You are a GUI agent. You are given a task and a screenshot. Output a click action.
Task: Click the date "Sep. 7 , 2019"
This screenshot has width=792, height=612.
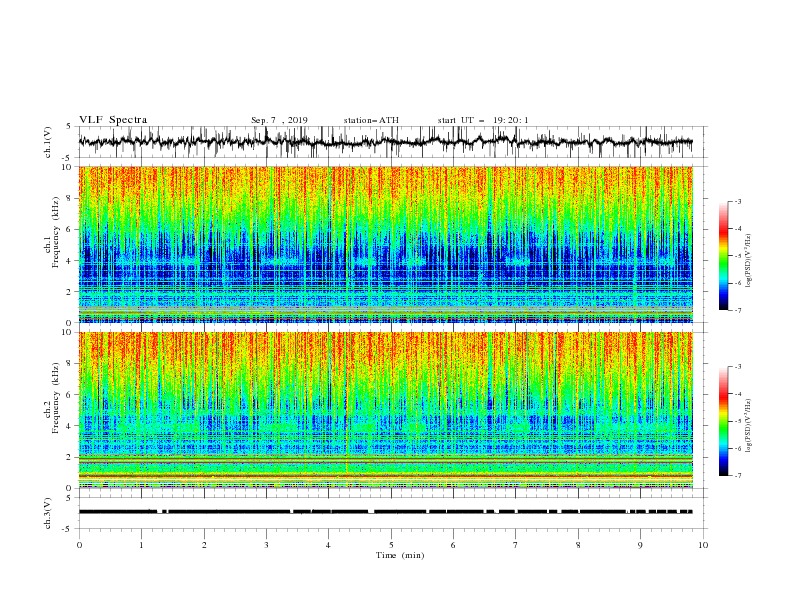click(x=279, y=120)
